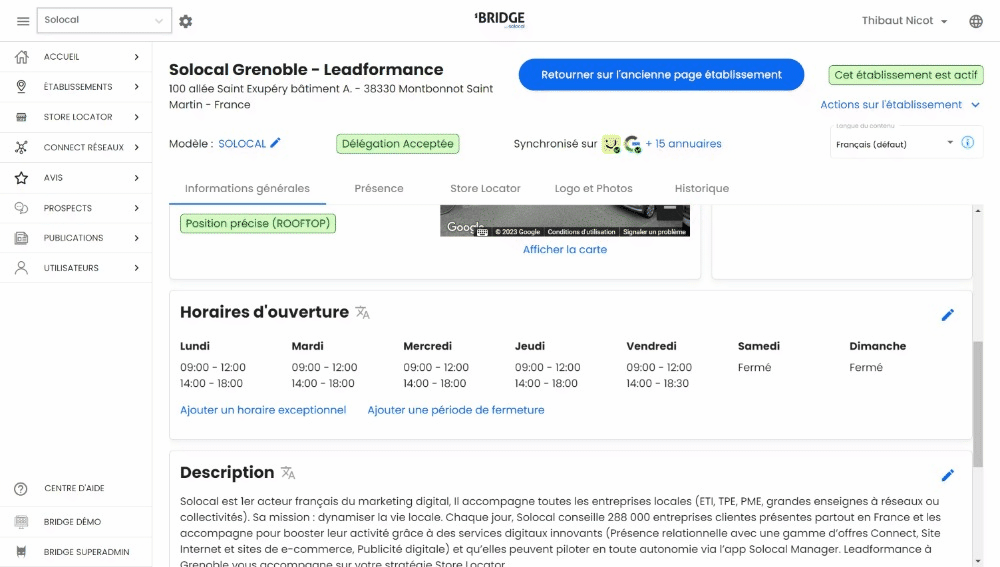Click Afficher la carte link
Viewport: 1000px width, 567px height.
565,249
